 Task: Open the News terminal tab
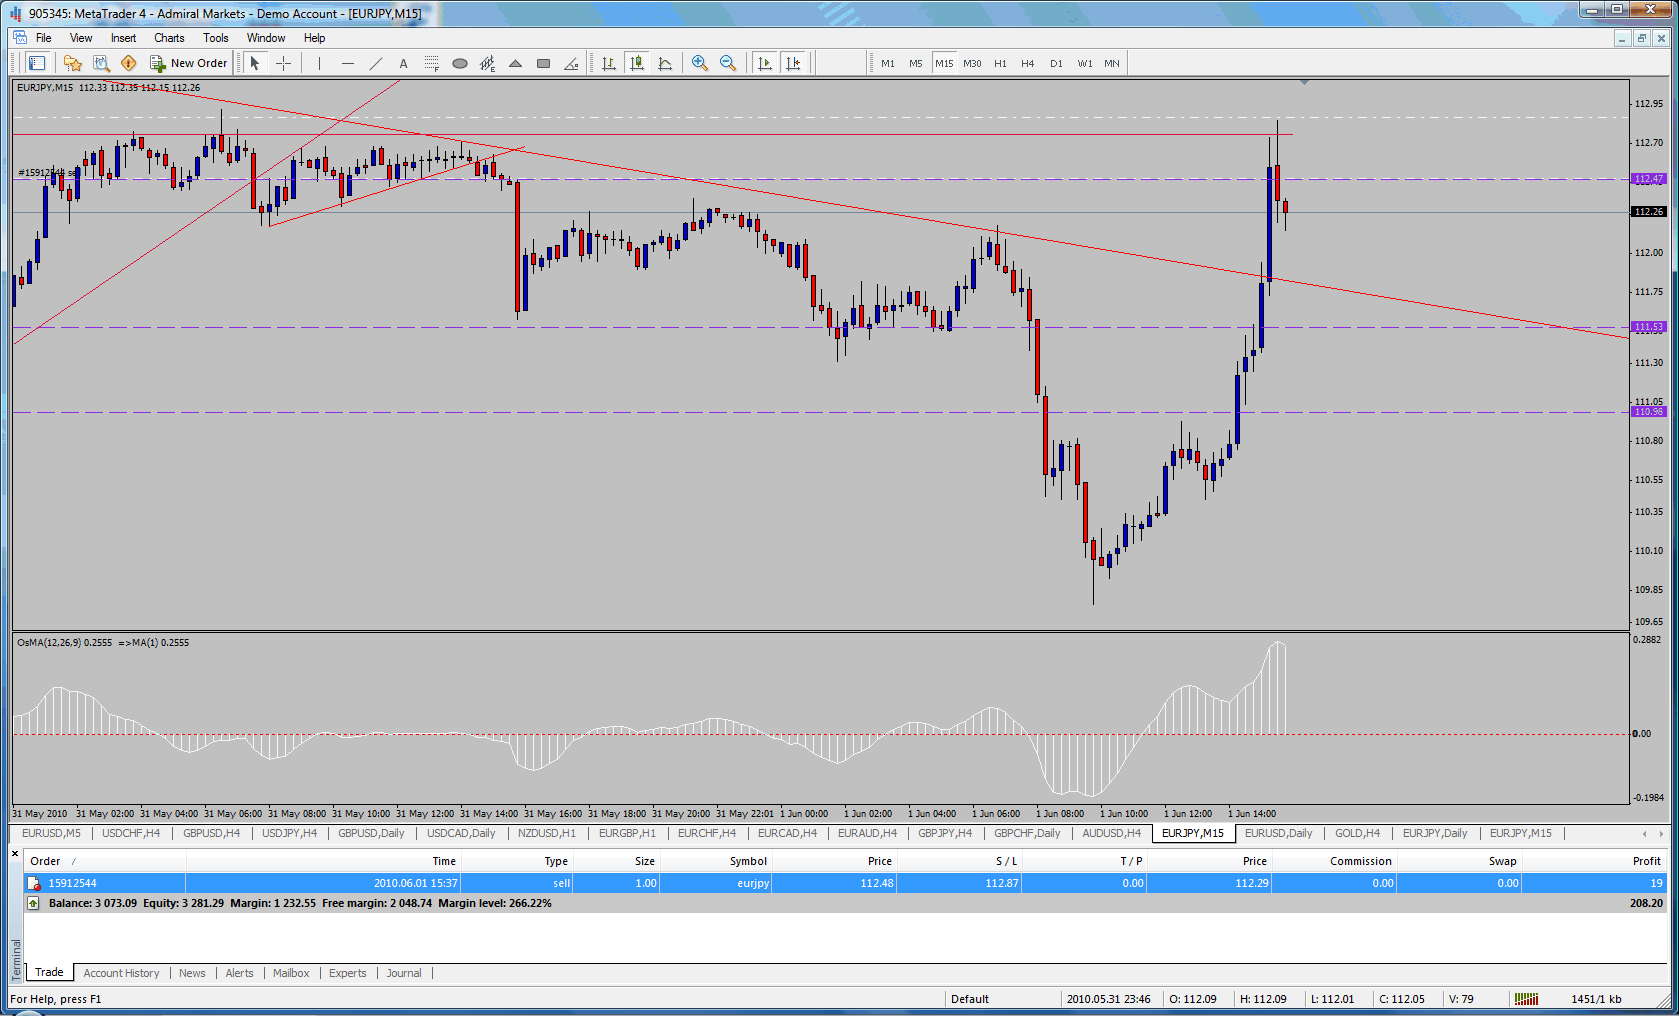point(192,973)
